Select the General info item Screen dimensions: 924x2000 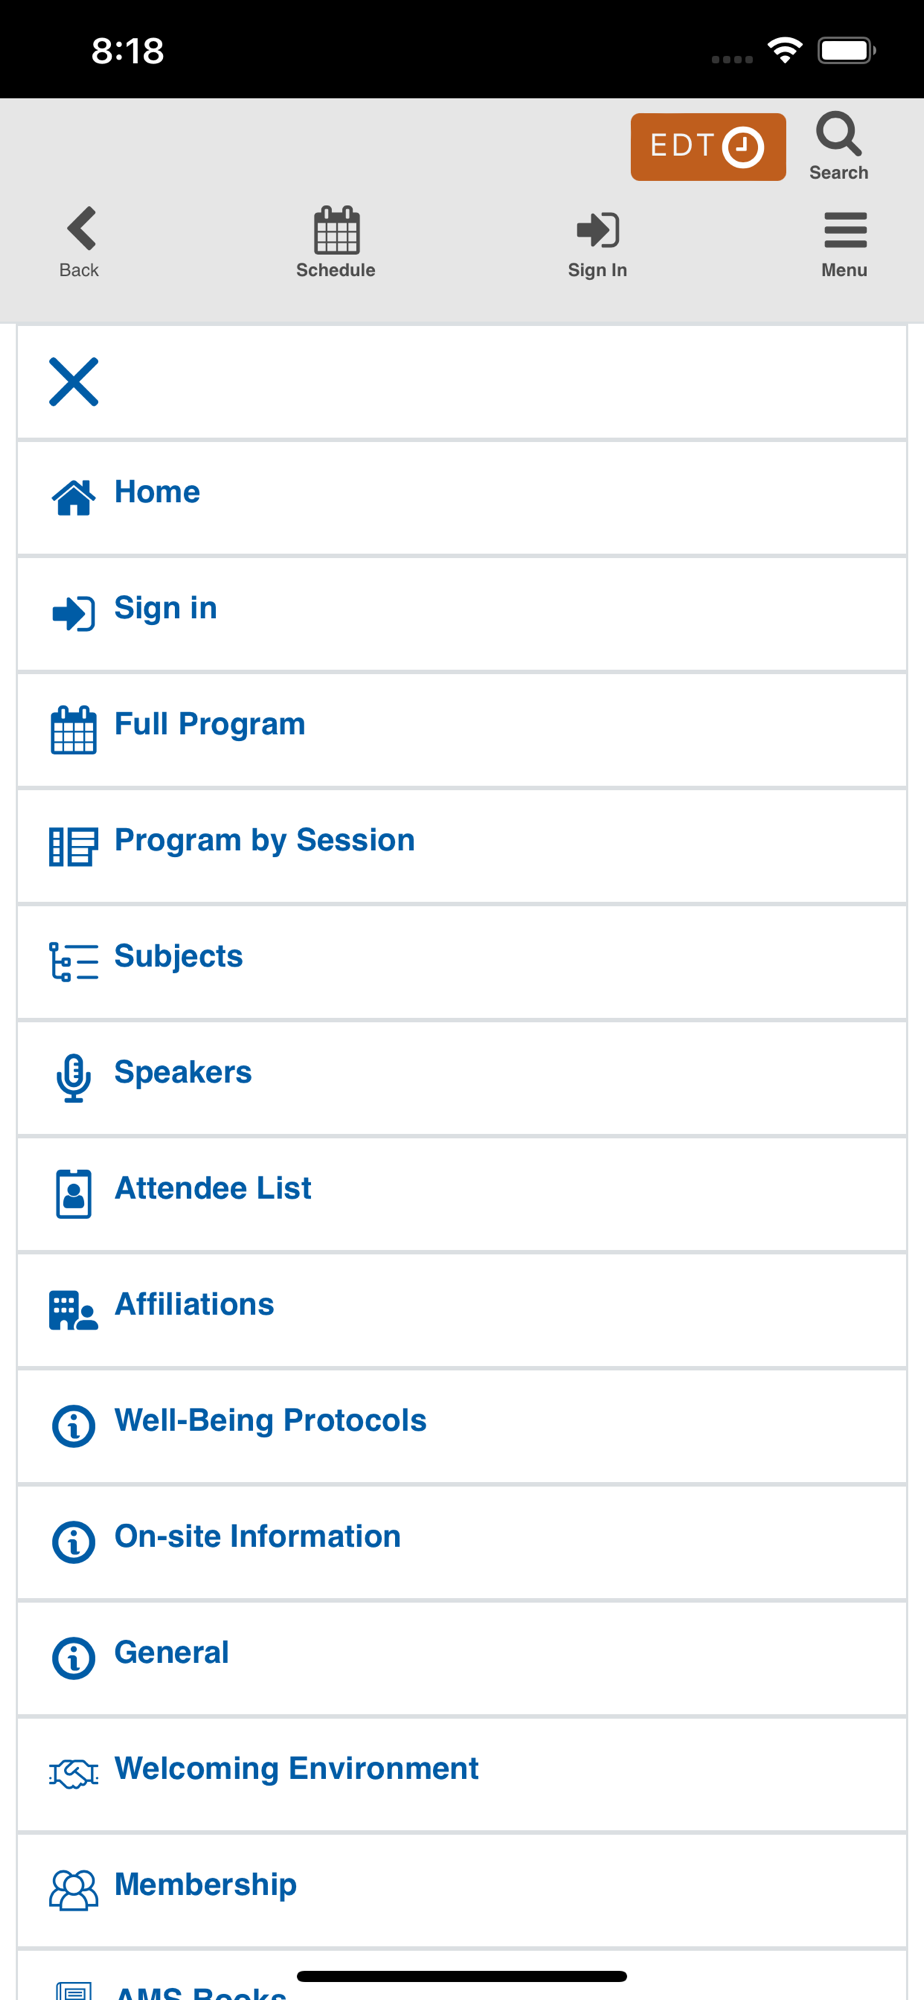(x=171, y=1652)
